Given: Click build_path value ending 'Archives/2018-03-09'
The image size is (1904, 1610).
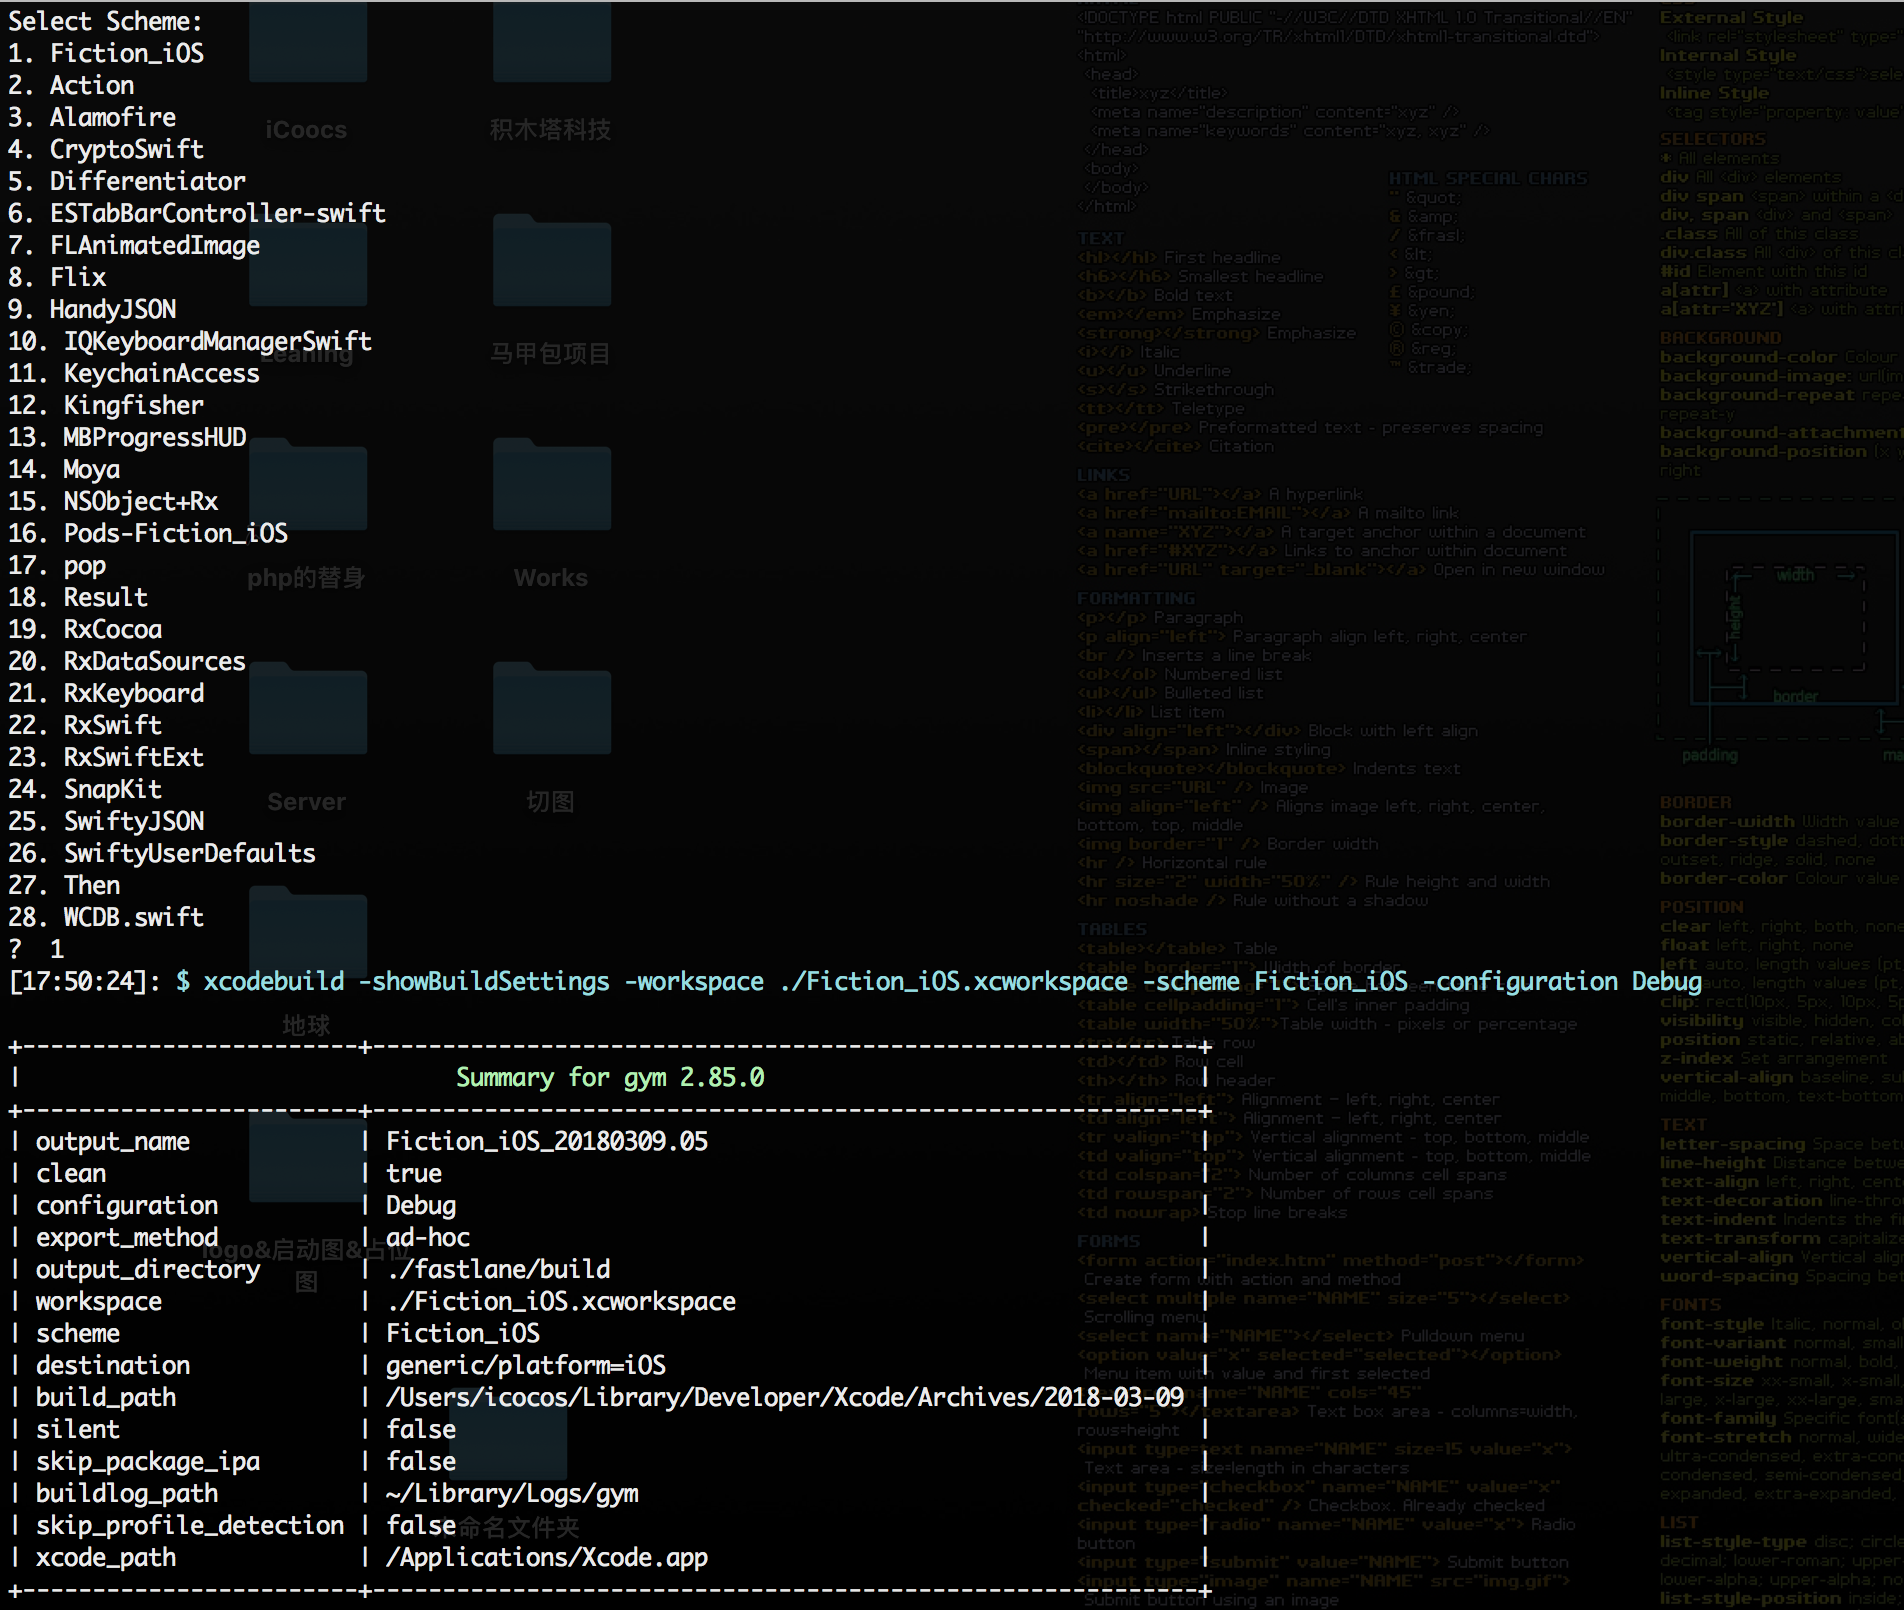Looking at the screenshot, I should click(785, 1397).
